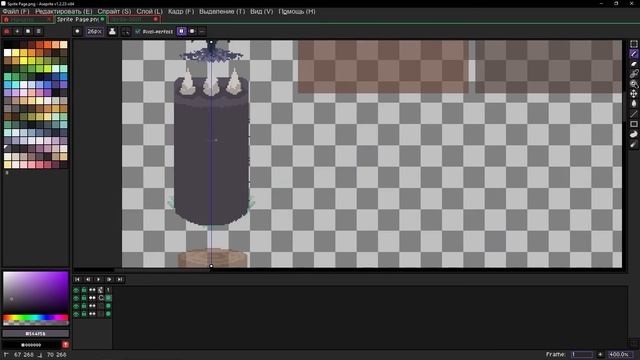This screenshot has width=640, height=360.
Task: Click the red palette edit lock icon
Action: (x=7, y=31)
